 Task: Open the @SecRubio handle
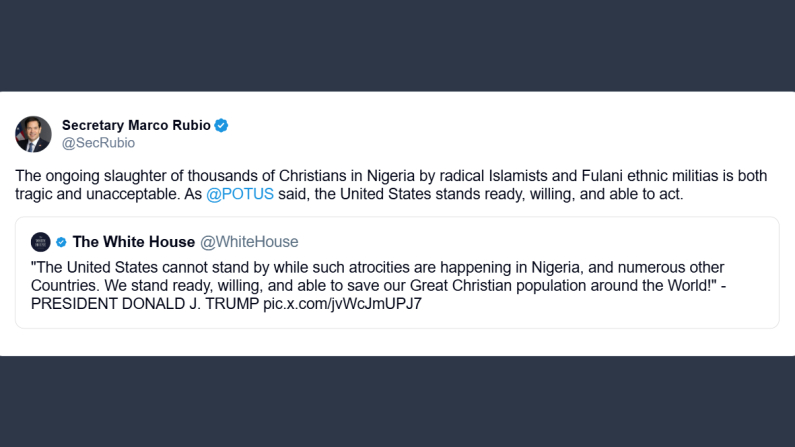(98, 143)
